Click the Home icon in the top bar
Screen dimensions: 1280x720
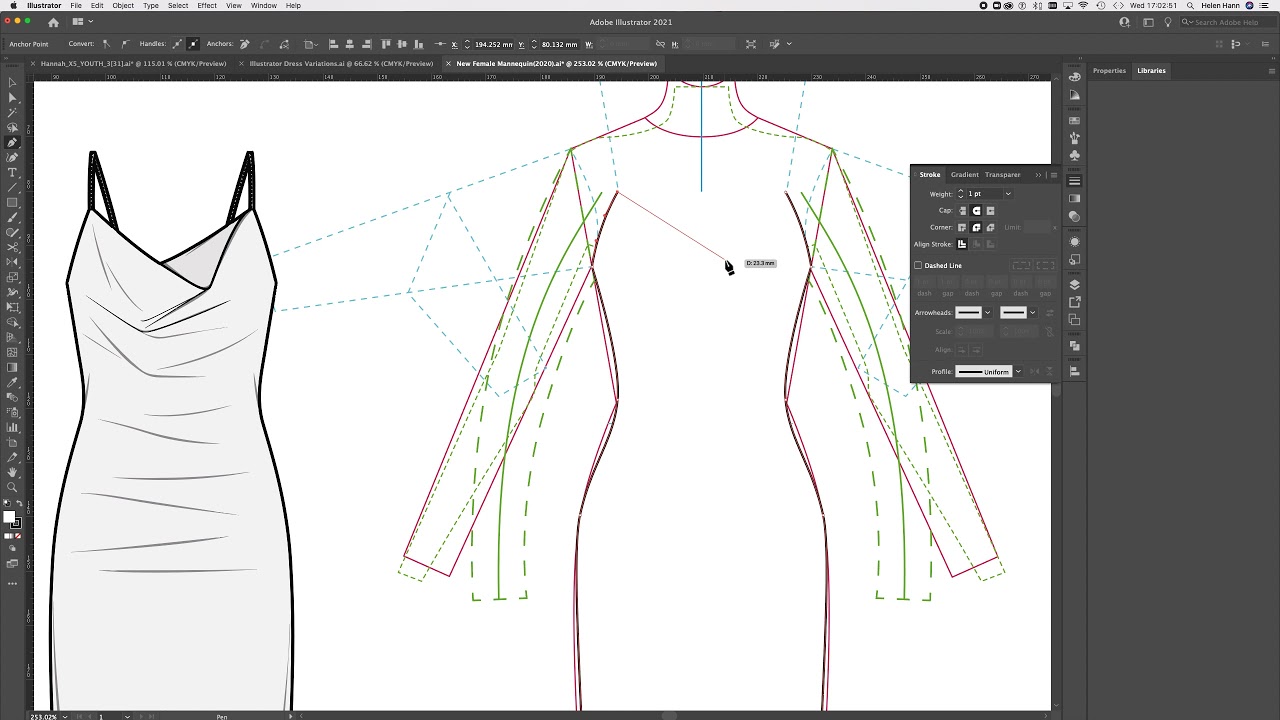[x=53, y=22]
